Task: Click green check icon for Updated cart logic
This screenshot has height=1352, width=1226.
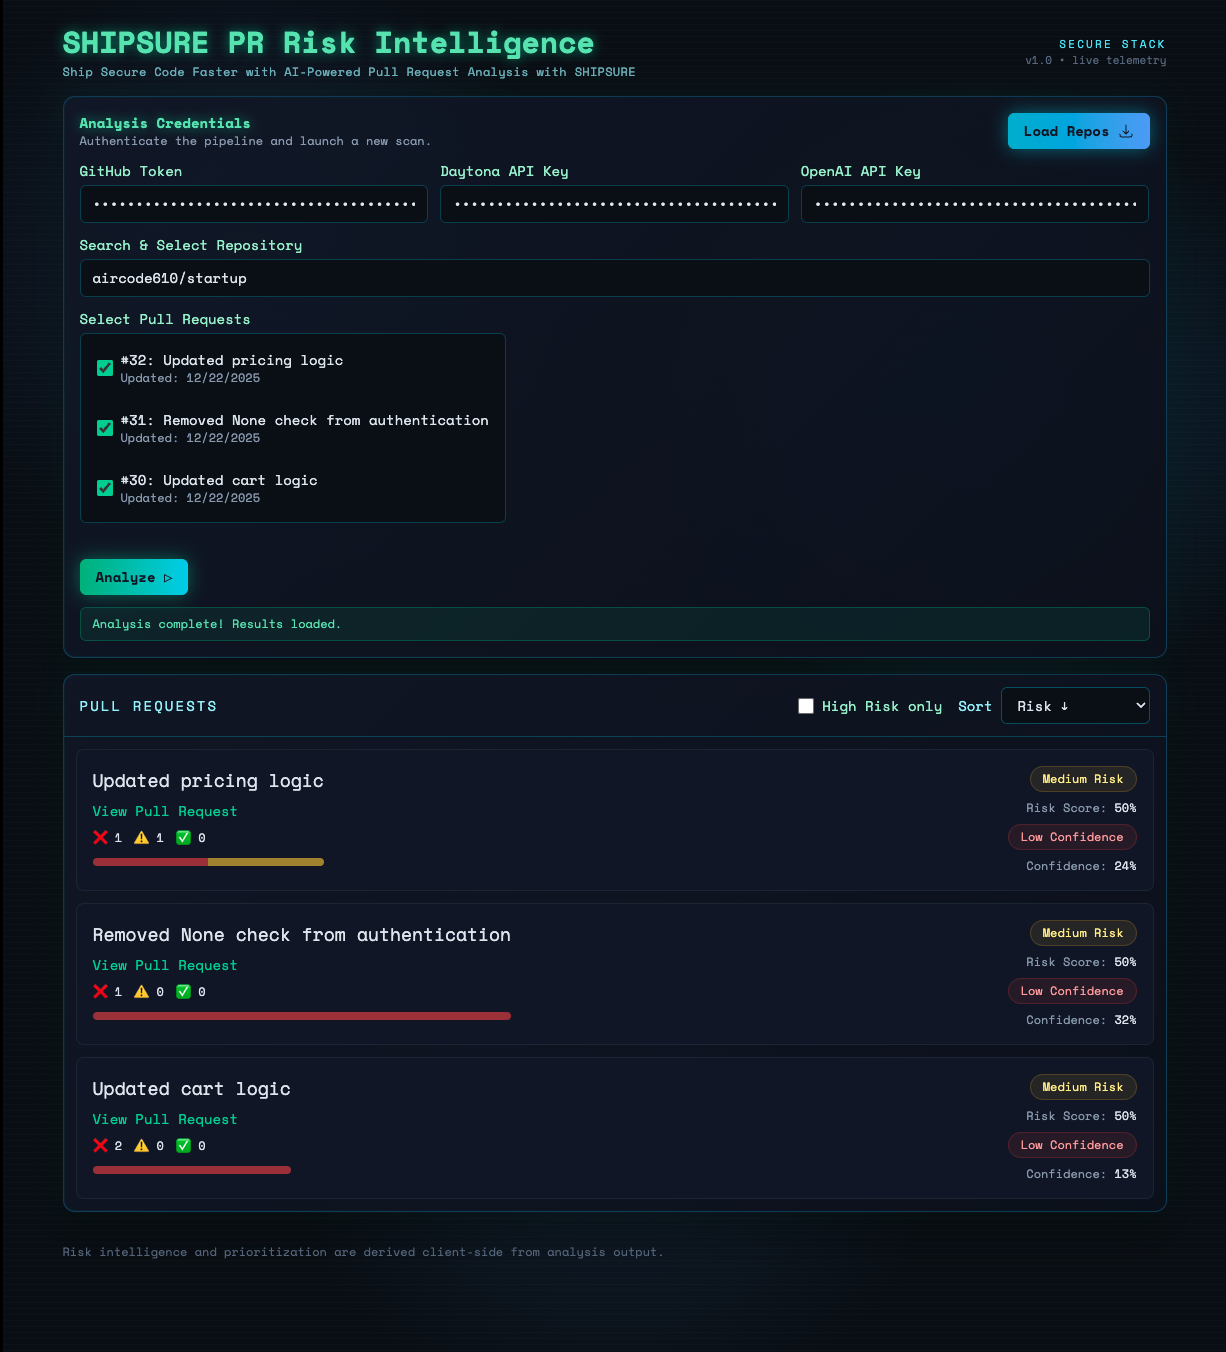Action: click(x=184, y=1146)
